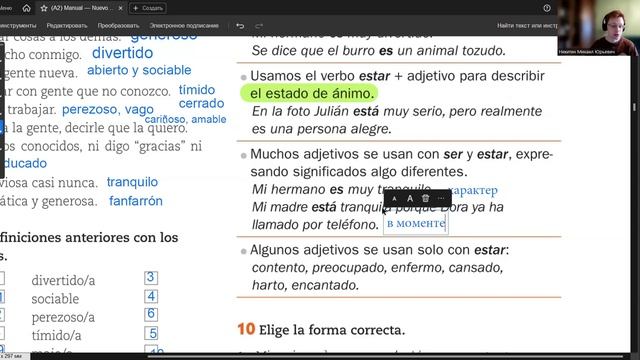640x360 pixels.
Task: Increase font size in floating text toolbar
Action: [410, 198]
